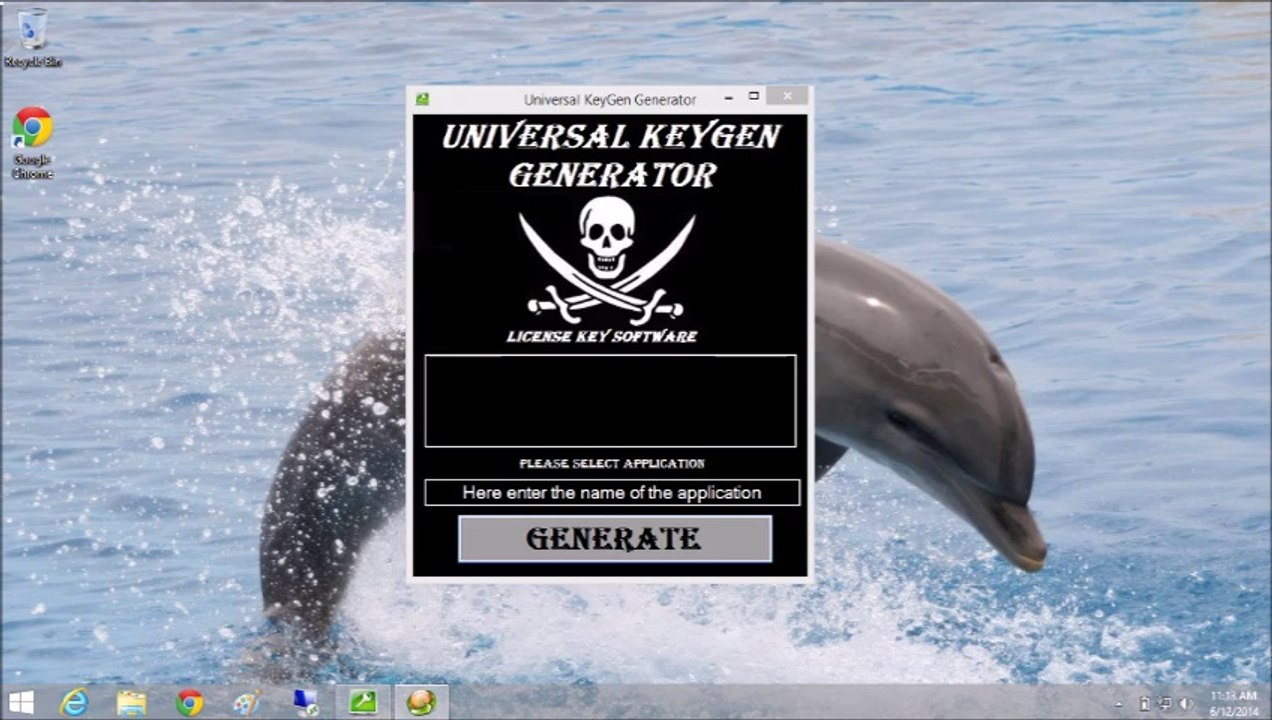
Task: Click the volume speaker tray icon
Action: point(1187,704)
